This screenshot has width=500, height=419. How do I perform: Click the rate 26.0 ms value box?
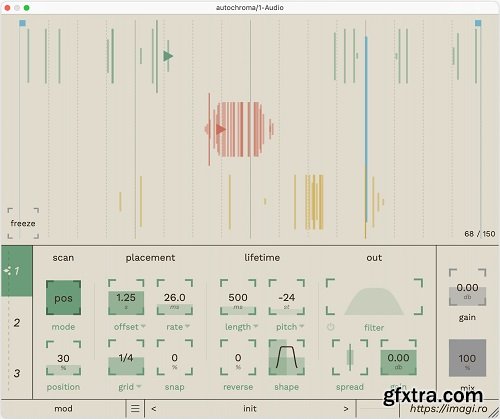coord(175,298)
